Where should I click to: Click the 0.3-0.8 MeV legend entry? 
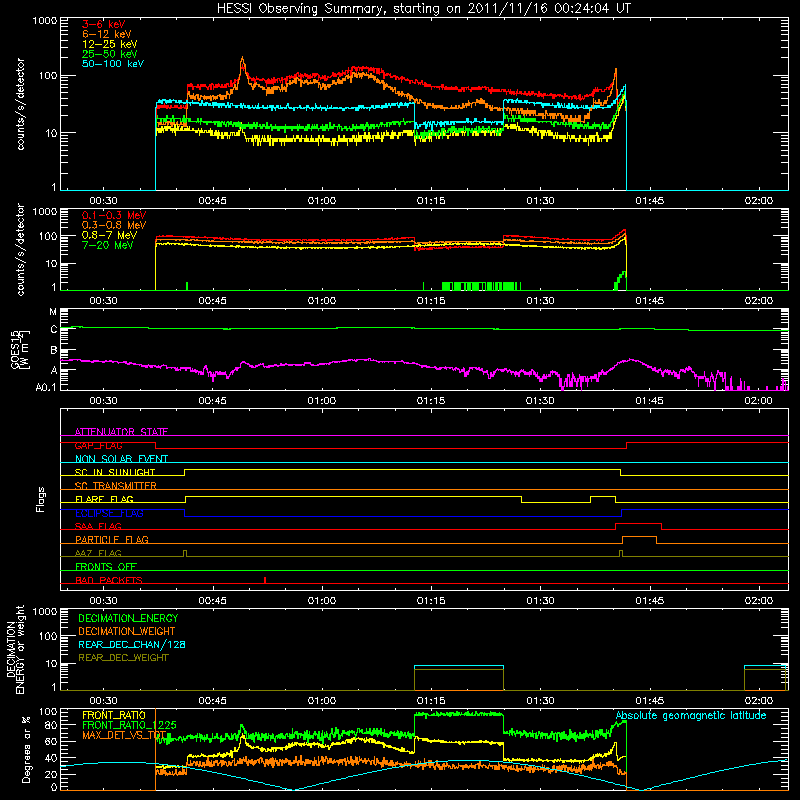pyautogui.click(x=114, y=225)
